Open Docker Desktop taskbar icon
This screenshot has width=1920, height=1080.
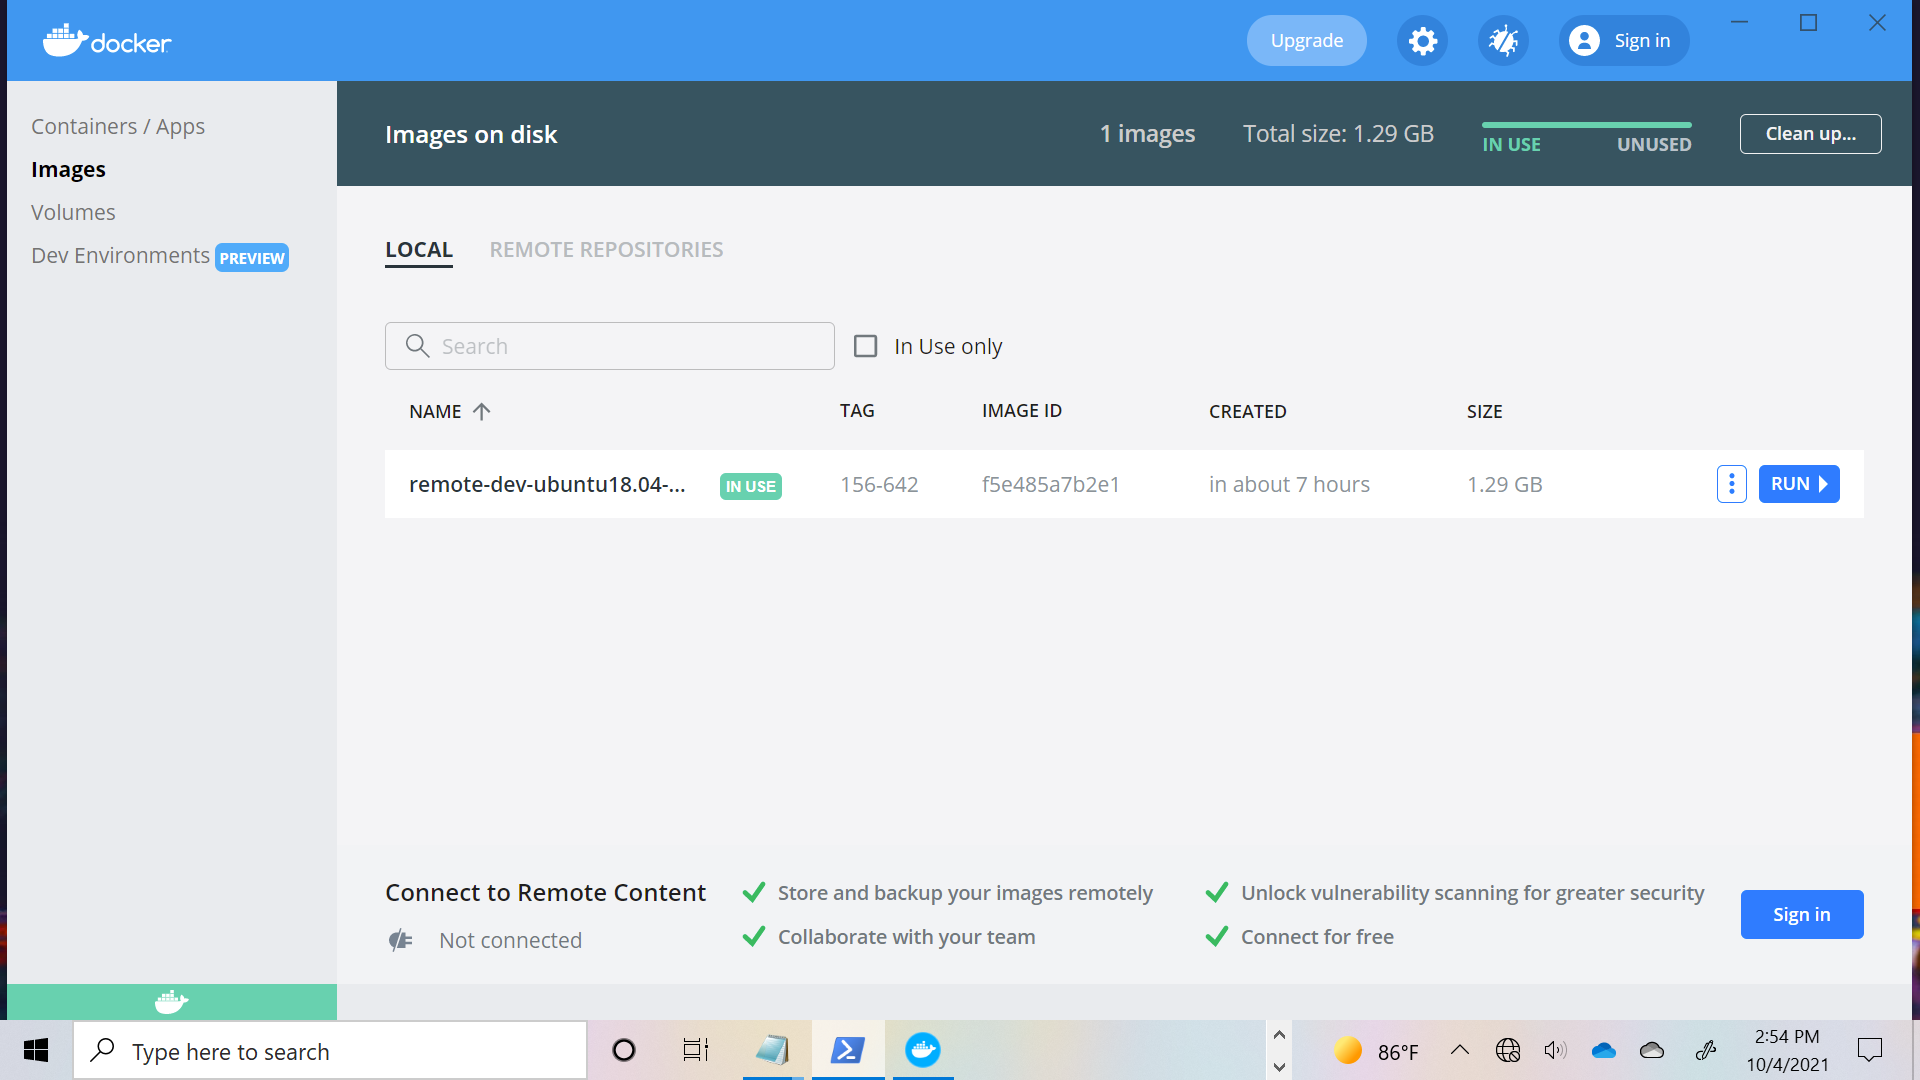click(922, 1050)
